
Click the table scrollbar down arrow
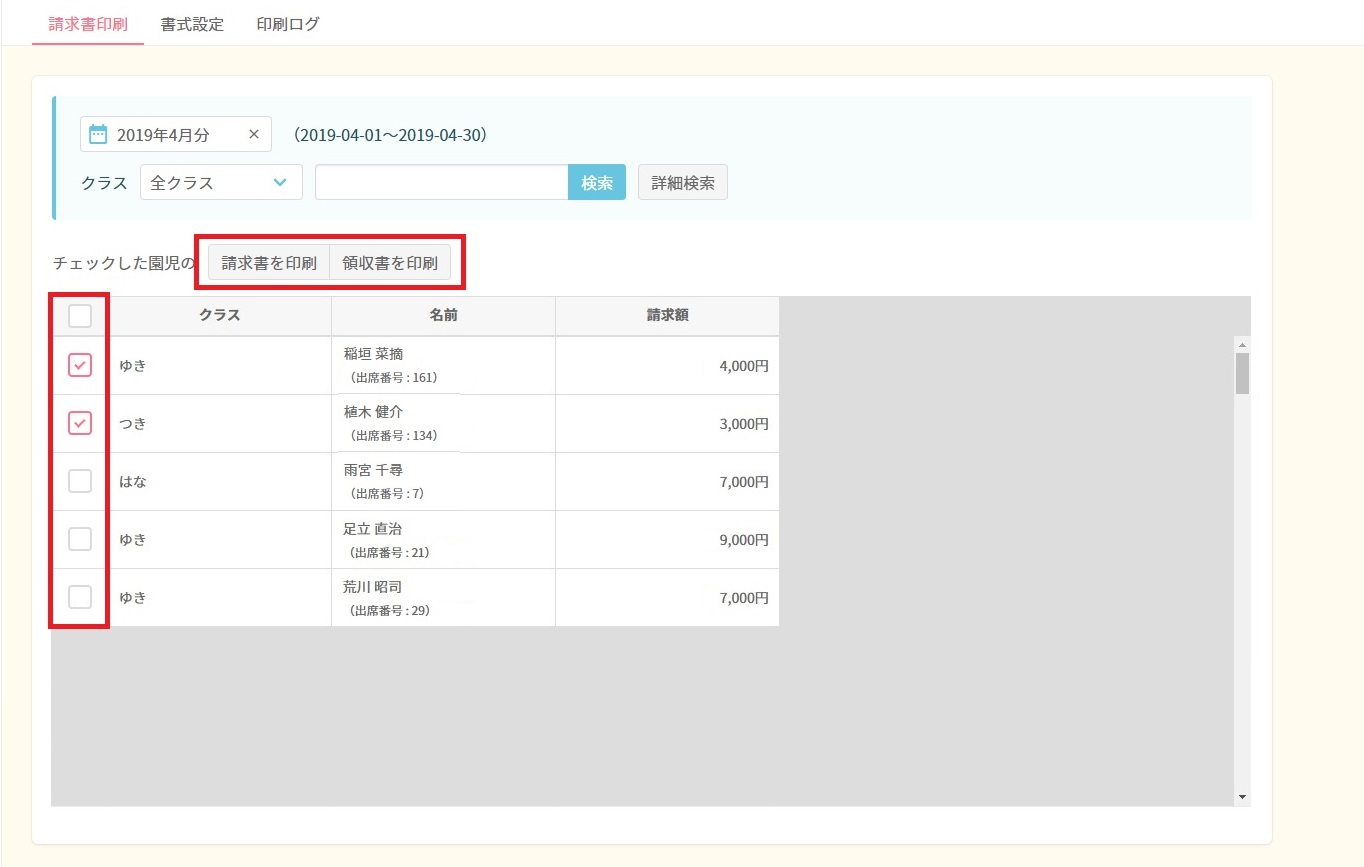click(x=1242, y=797)
